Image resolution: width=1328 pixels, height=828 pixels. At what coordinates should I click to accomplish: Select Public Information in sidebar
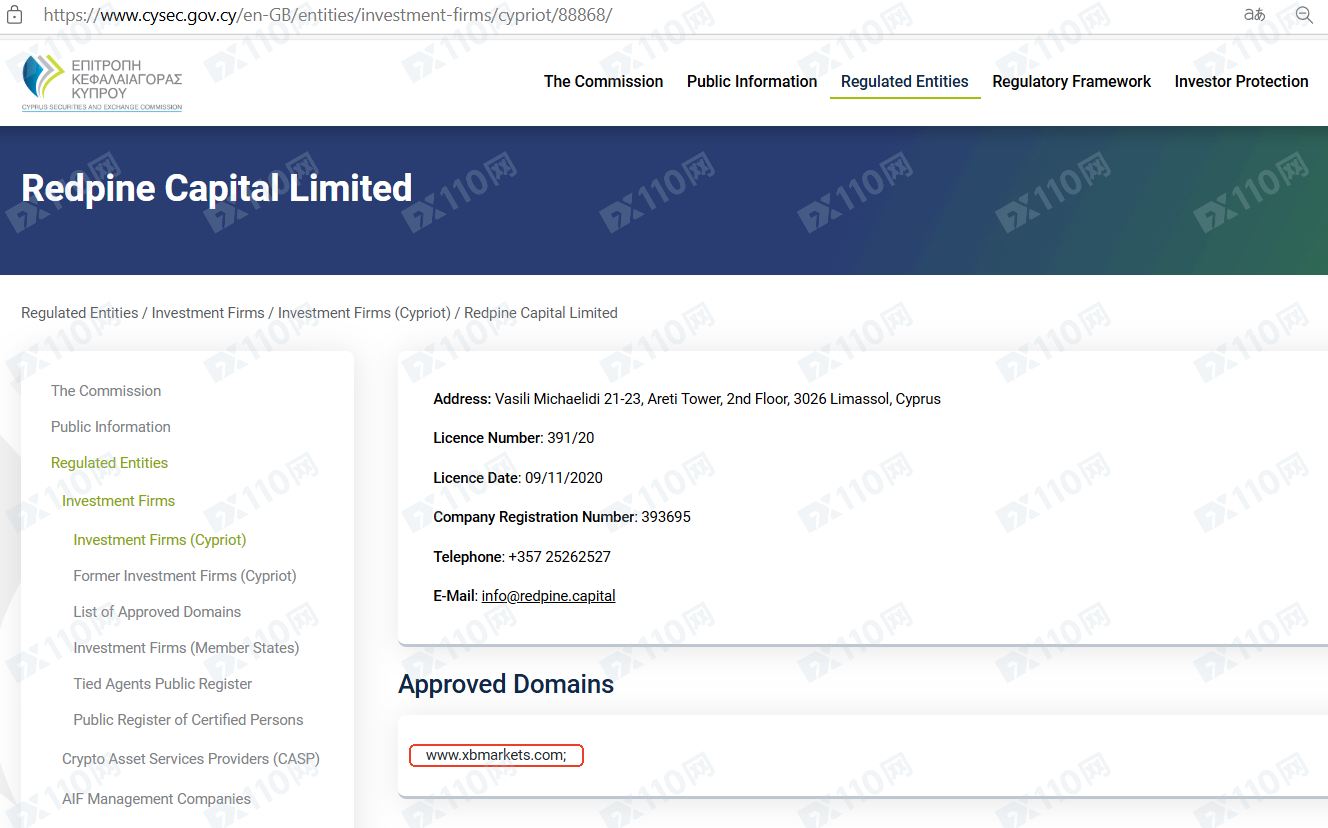coord(111,427)
